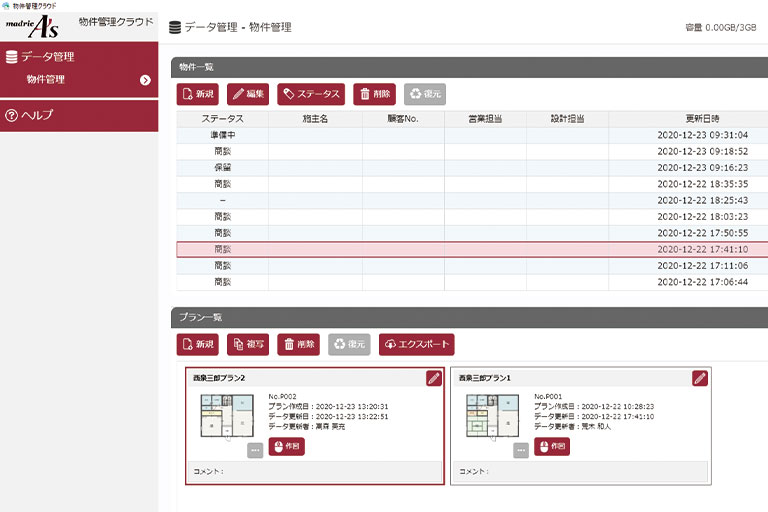Edit 西泉三郎プラン1 with pencil icon
The height and width of the screenshot is (512, 768).
click(700, 378)
